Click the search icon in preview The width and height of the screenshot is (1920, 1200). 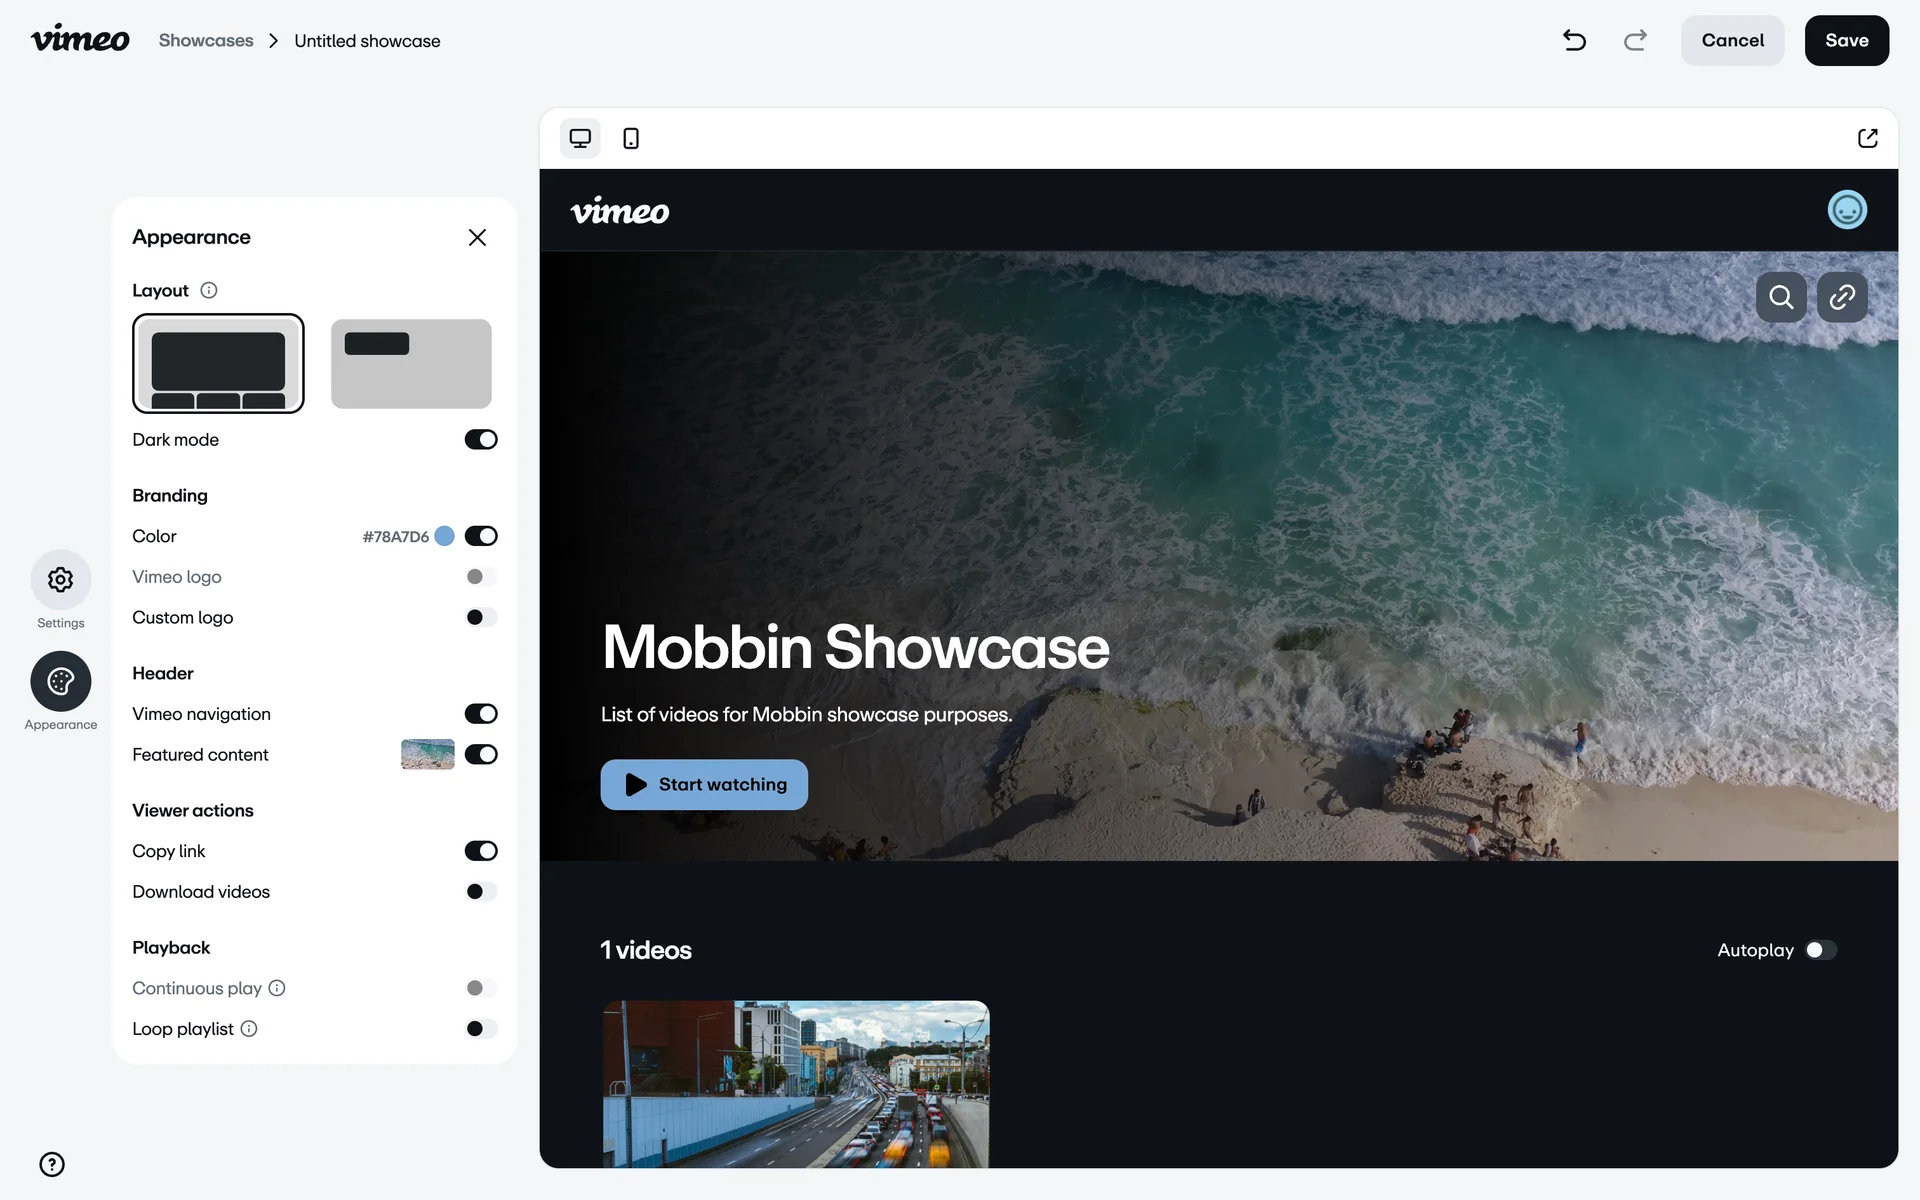pyautogui.click(x=1781, y=297)
